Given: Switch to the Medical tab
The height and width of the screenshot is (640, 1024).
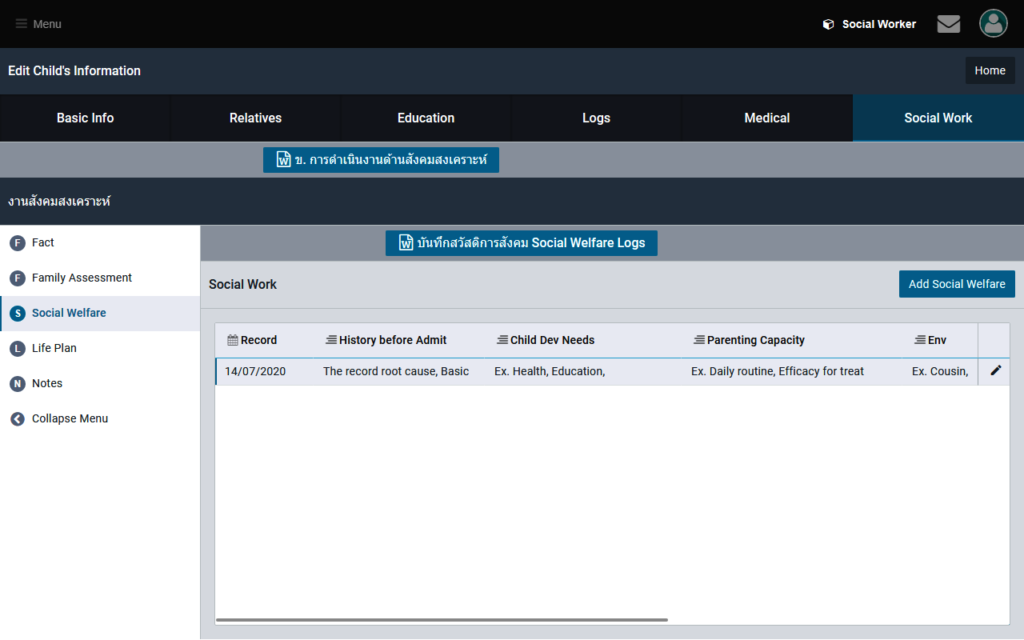Looking at the screenshot, I should click(x=767, y=118).
